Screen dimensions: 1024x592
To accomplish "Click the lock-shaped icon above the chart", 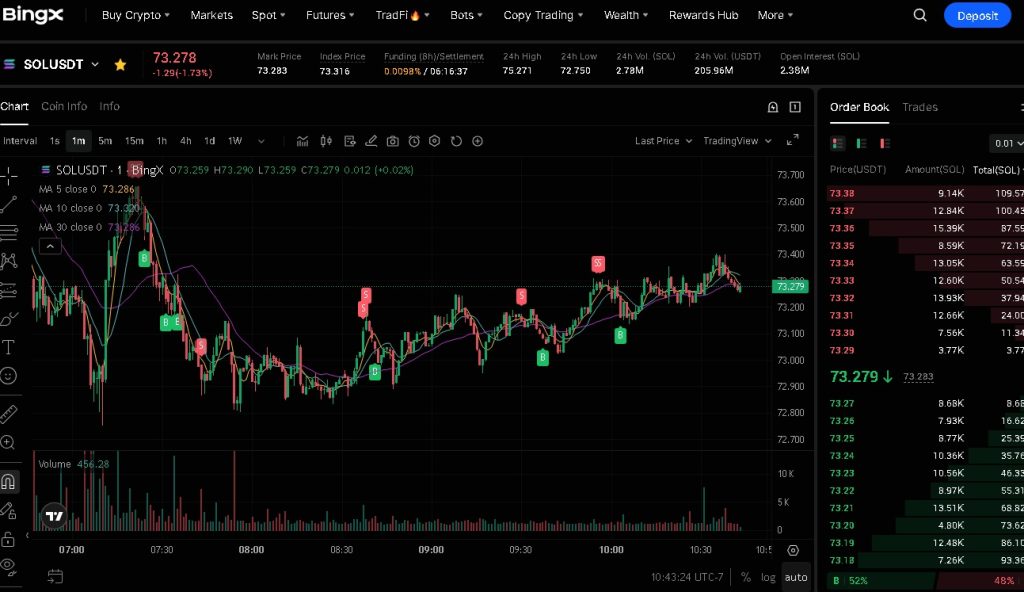I will (773, 107).
